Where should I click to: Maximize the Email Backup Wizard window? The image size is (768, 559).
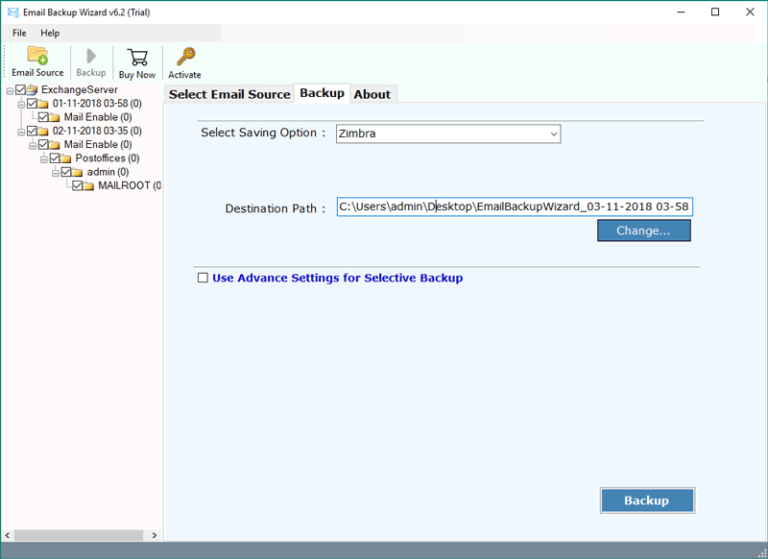715,12
